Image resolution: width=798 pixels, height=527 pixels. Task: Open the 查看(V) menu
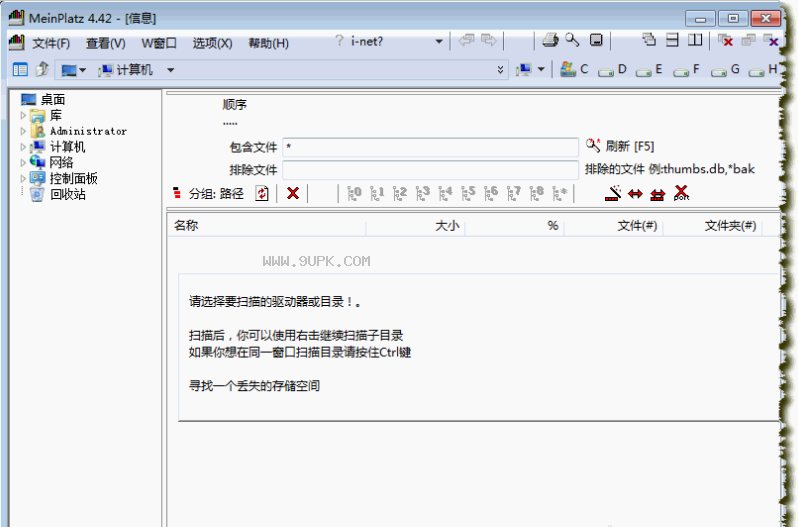click(x=105, y=43)
